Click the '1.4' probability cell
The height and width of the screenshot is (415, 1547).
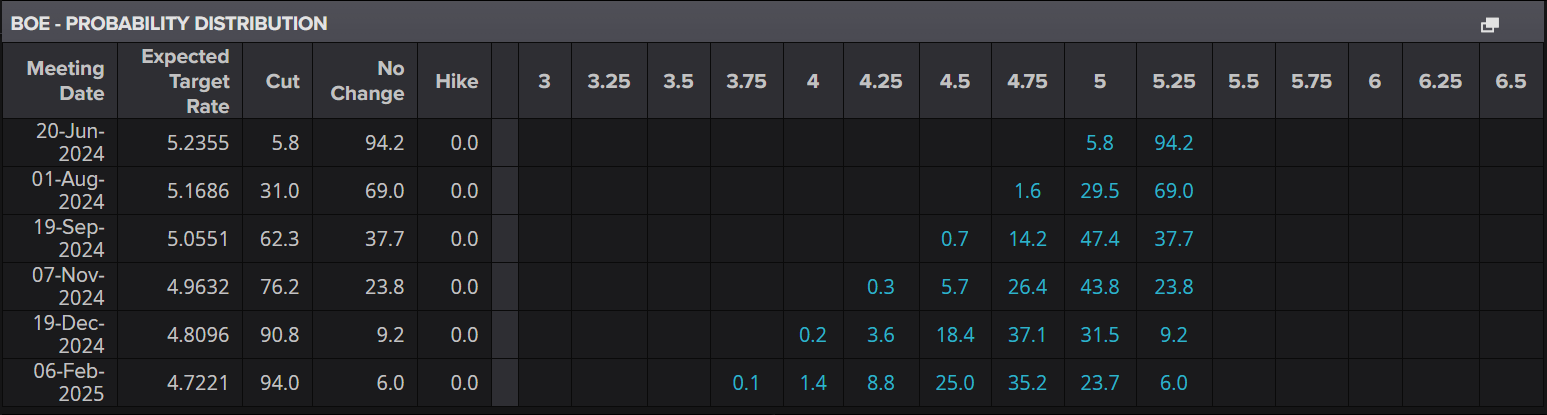pyautogui.click(x=813, y=383)
